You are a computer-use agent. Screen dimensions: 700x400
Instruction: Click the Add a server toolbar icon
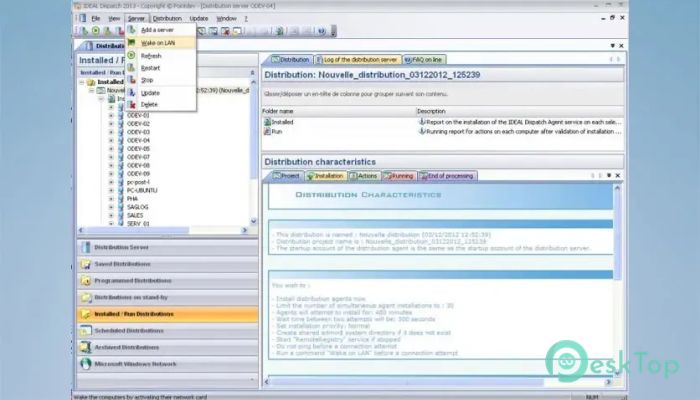[84, 31]
